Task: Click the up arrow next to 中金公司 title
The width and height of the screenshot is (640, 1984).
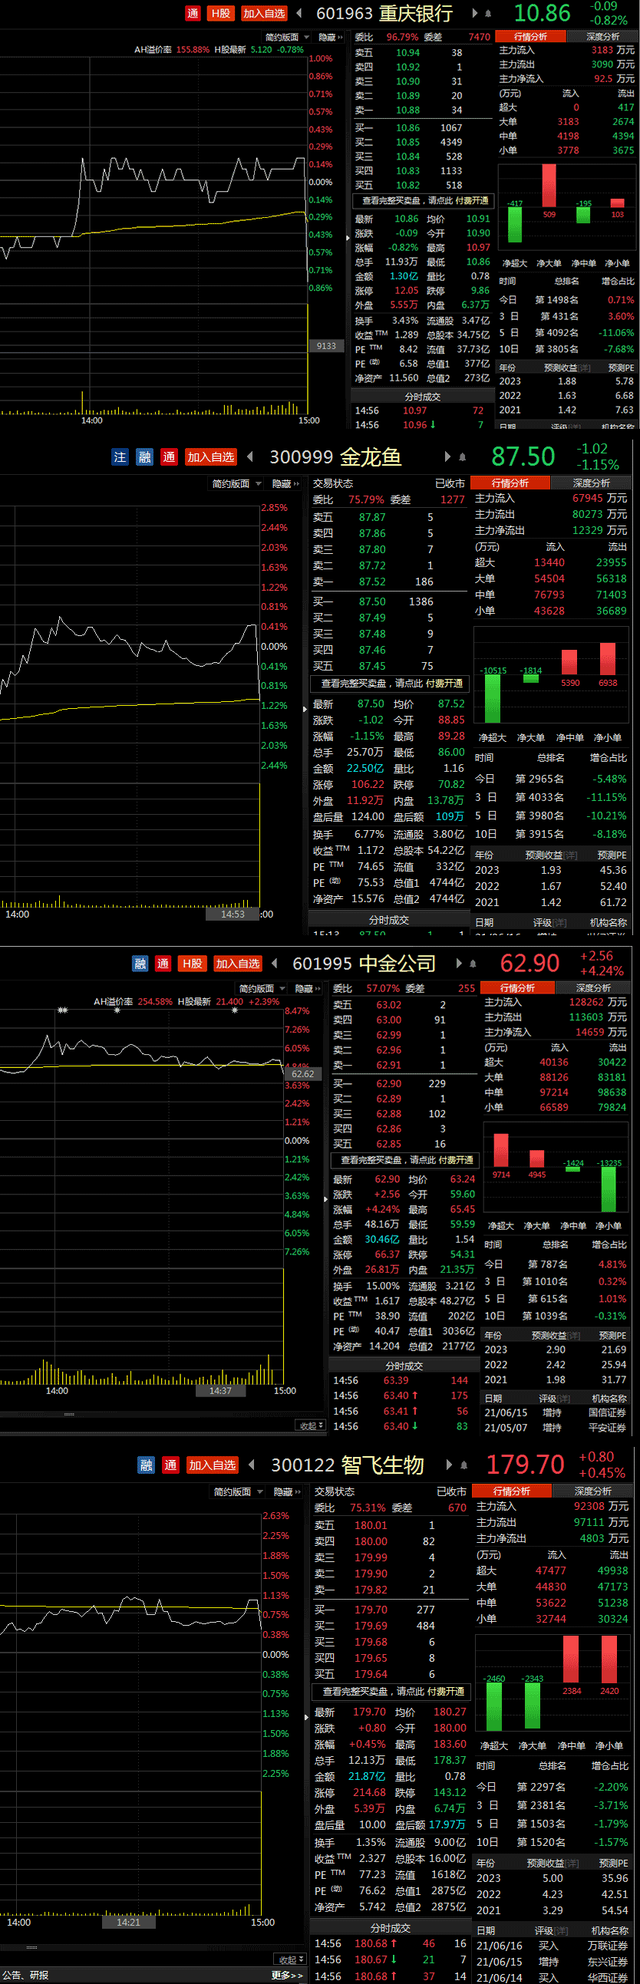Action: click(473, 963)
